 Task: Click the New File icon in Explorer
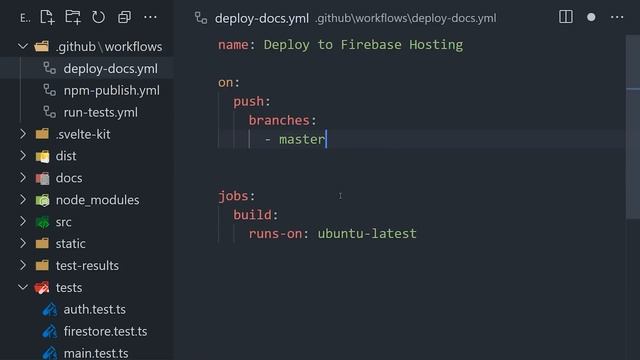coord(47,18)
